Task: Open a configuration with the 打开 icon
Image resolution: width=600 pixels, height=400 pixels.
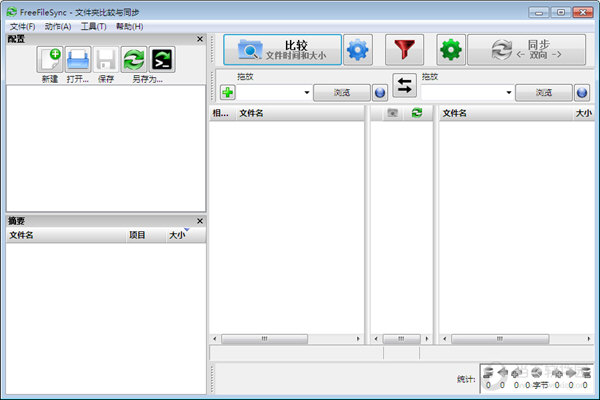Action: pos(78,59)
